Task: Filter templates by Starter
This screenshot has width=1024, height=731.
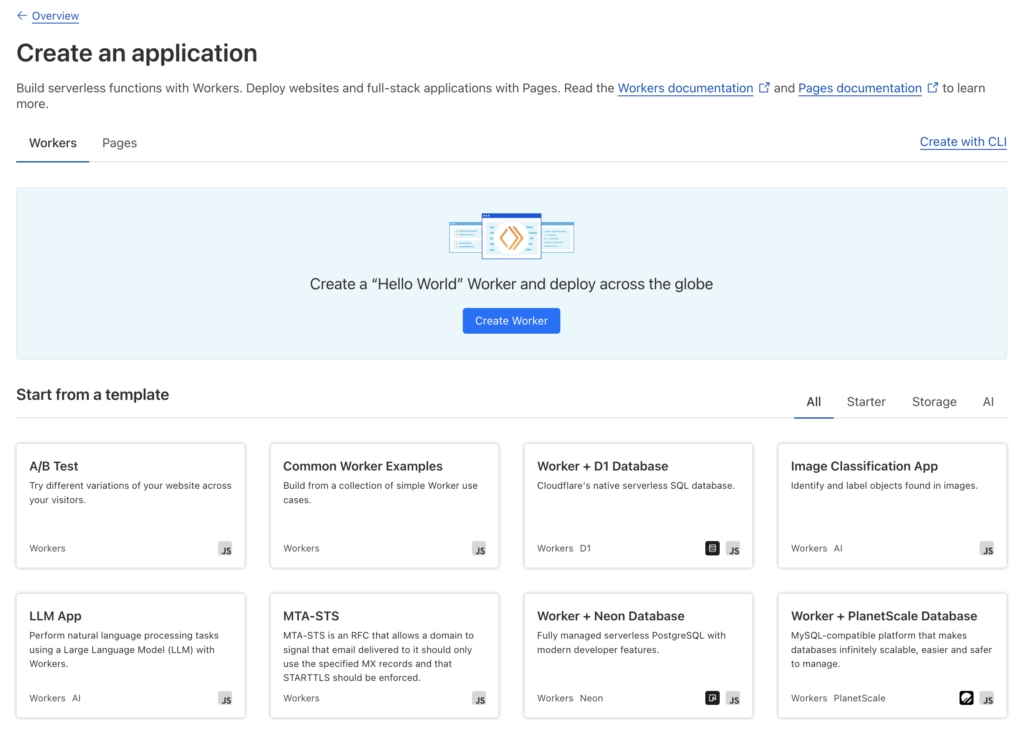Action: click(866, 402)
